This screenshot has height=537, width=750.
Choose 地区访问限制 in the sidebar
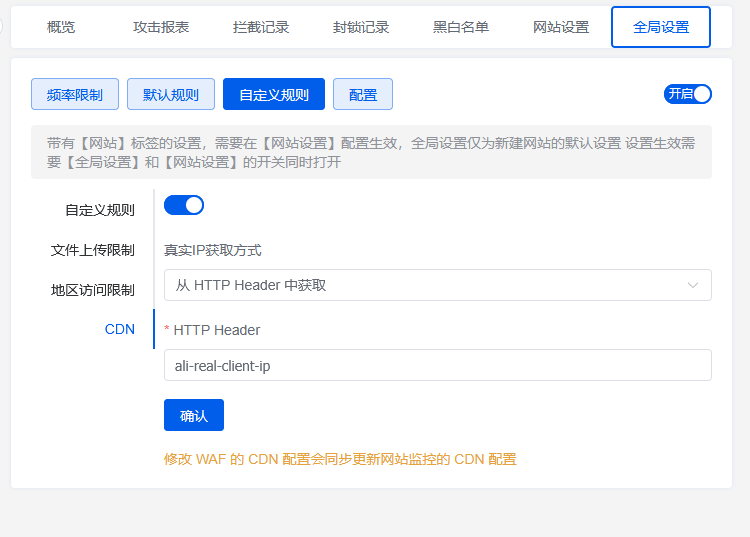click(x=93, y=290)
